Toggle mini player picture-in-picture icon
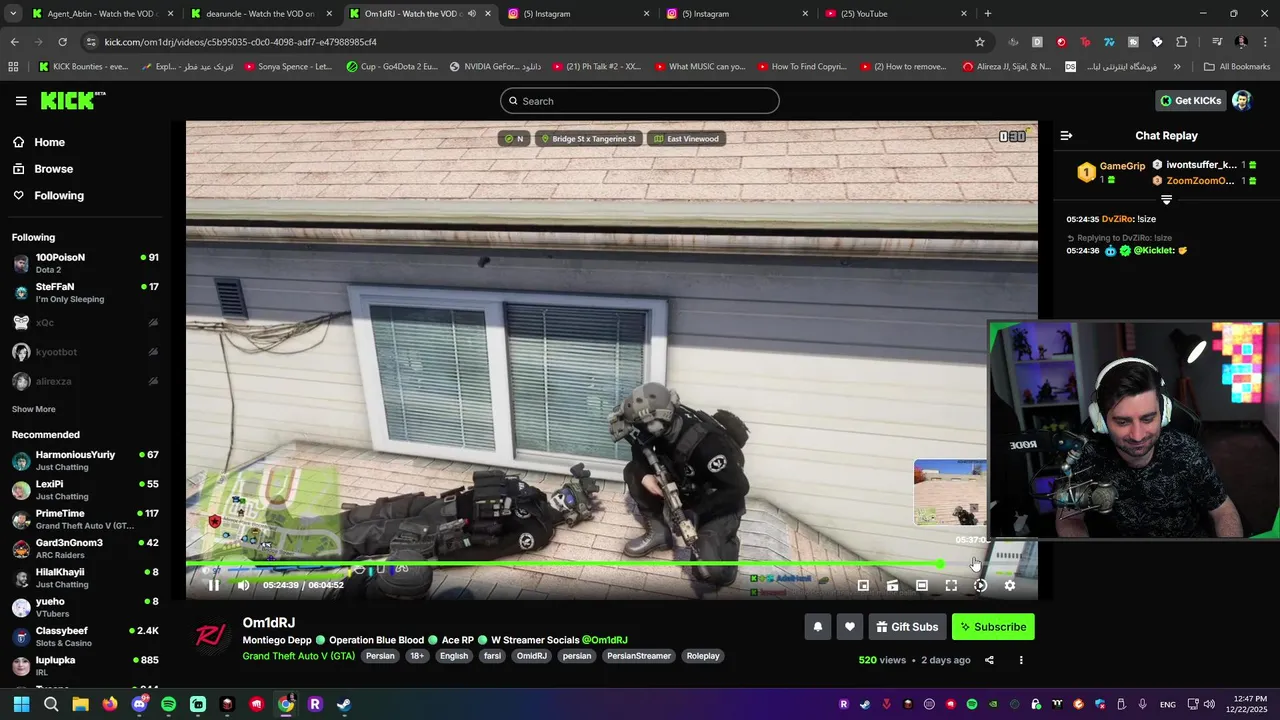The height and width of the screenshot is (720, 1280). tap(863, 585)
